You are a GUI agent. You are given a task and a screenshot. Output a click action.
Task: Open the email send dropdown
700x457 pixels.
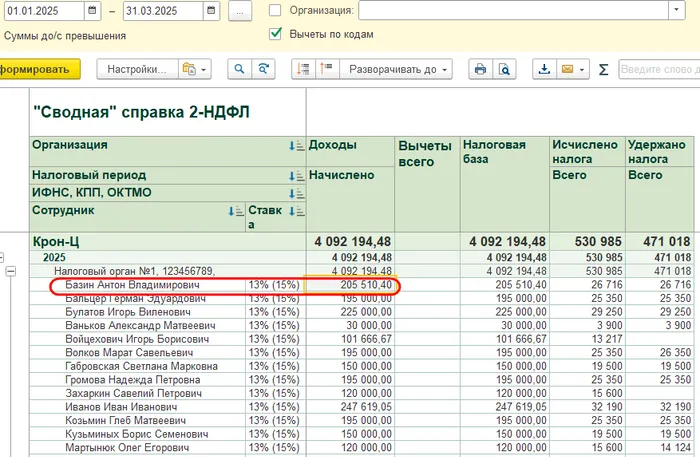573,70
